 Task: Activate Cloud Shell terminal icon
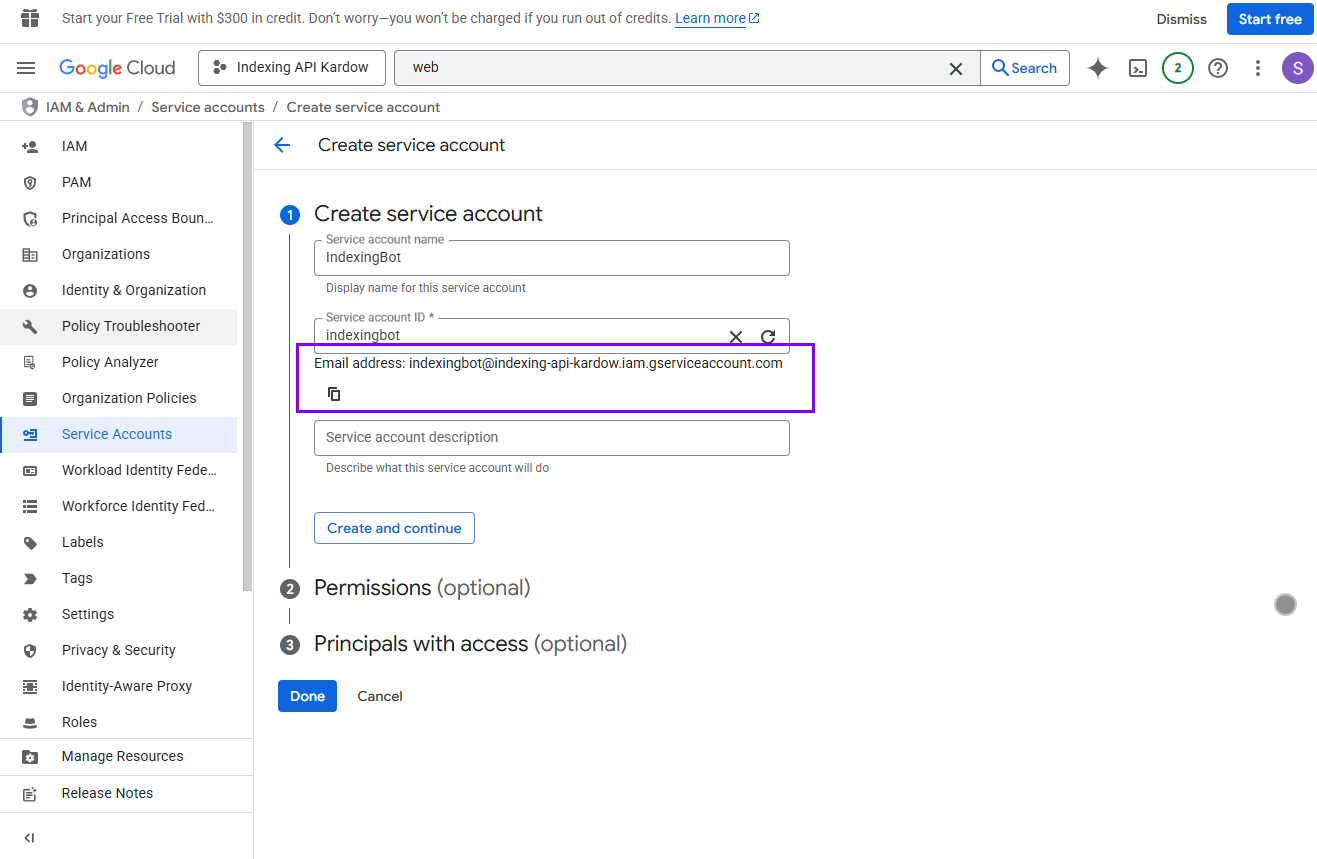tap(1138, 68)
